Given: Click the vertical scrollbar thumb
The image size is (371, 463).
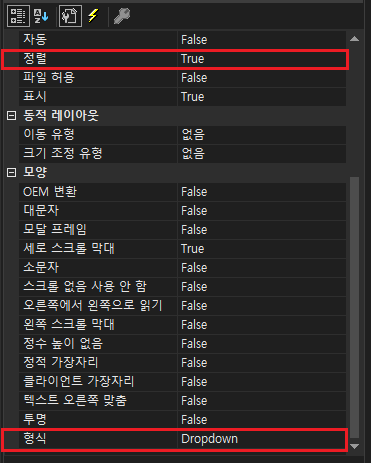Looking at the screenshot, I should (x=355, y=307).
